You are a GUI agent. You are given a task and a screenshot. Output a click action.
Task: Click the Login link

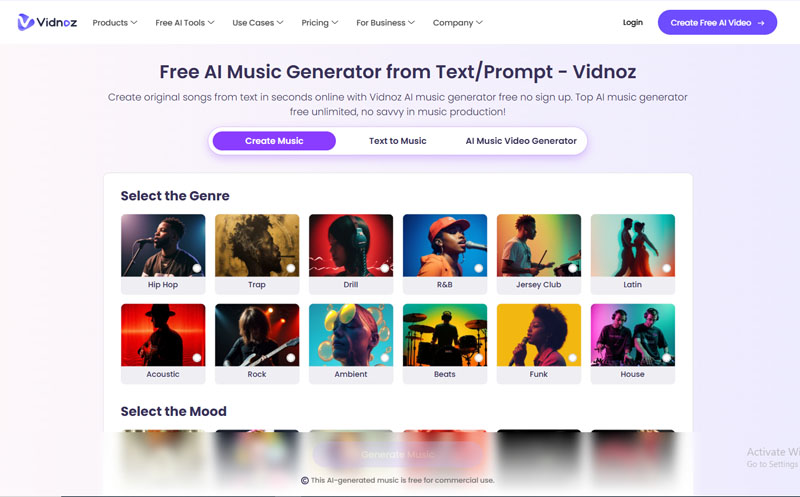point(633,22)
